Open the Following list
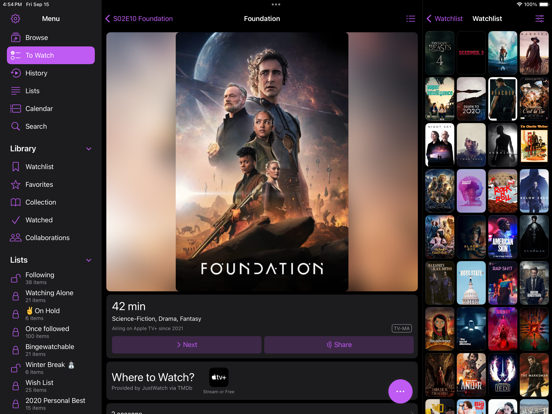This screenshot has width=552, height=414. tap(51, 278)
